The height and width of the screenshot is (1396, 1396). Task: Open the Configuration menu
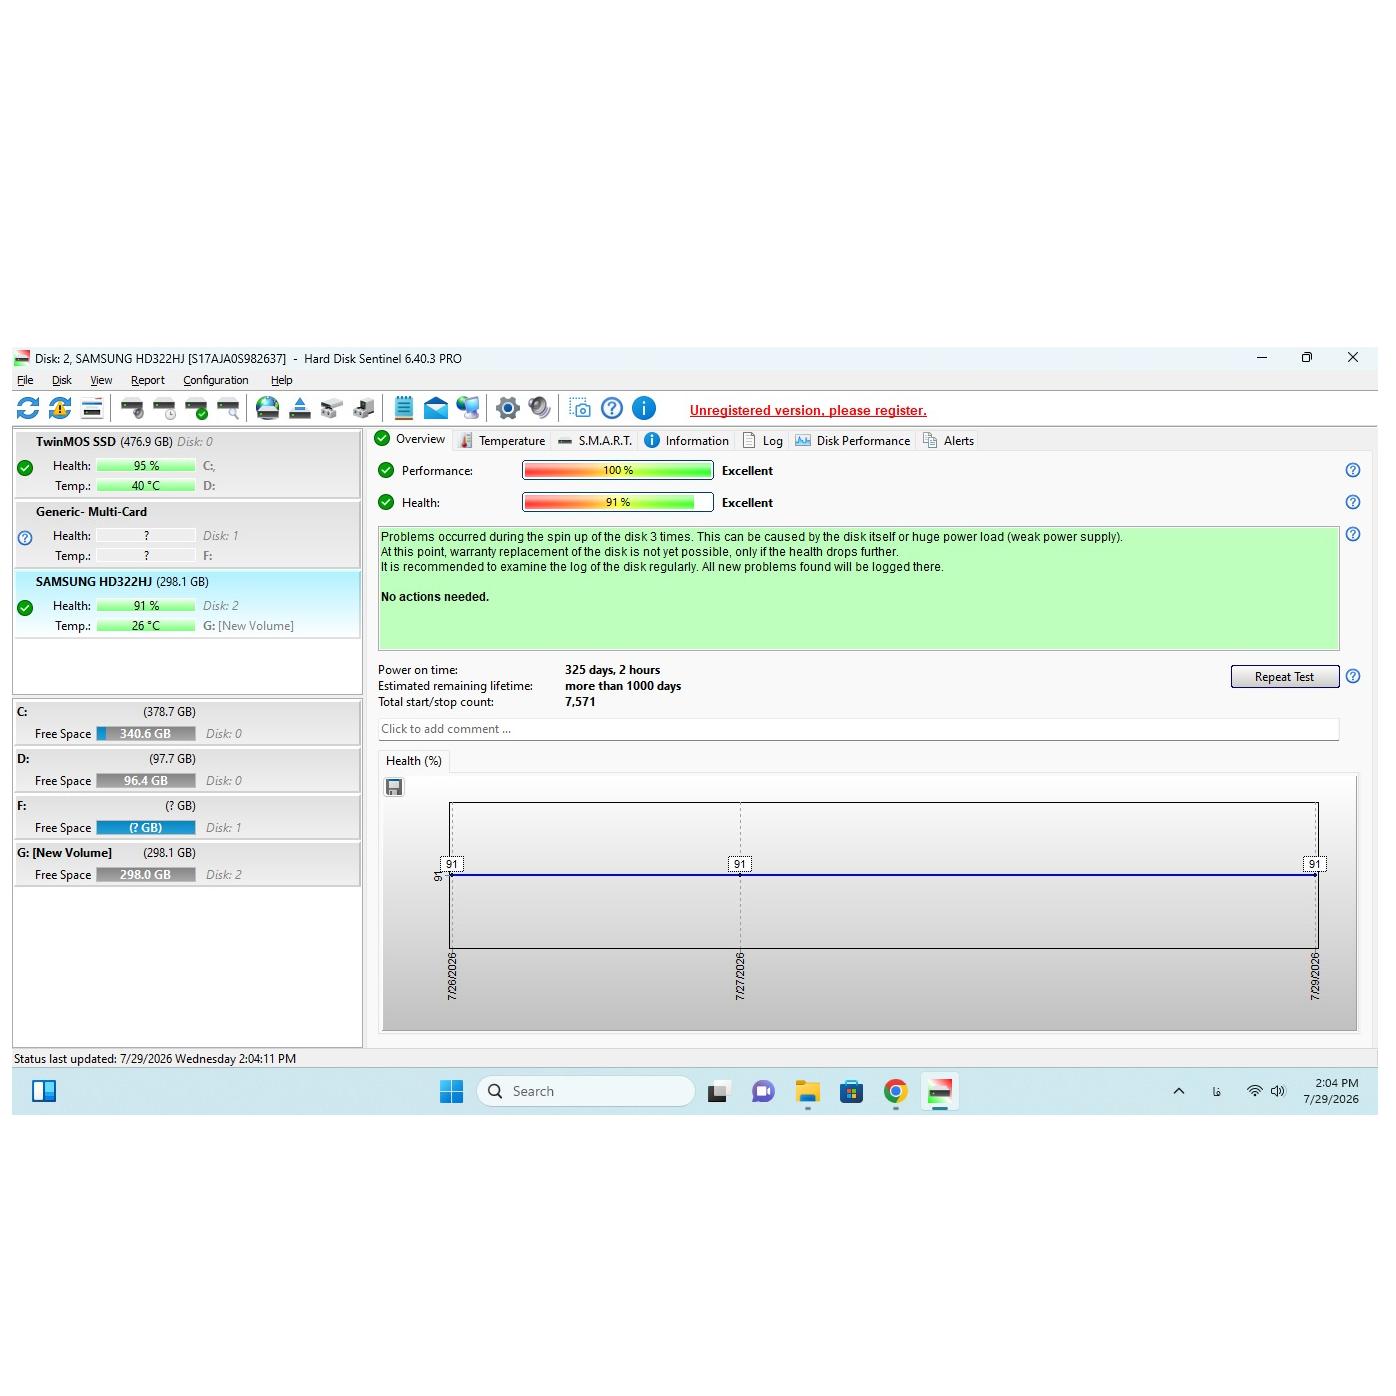pos(216,380)
